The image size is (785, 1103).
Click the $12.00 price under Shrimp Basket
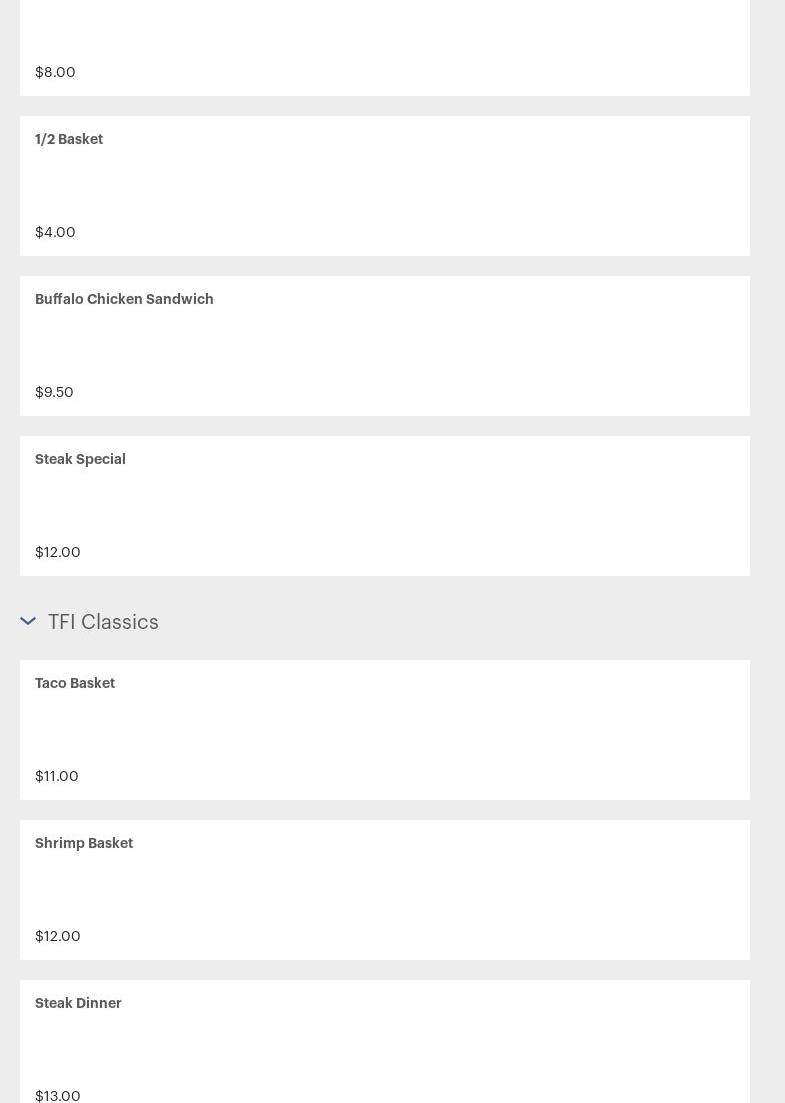point(57,936)
